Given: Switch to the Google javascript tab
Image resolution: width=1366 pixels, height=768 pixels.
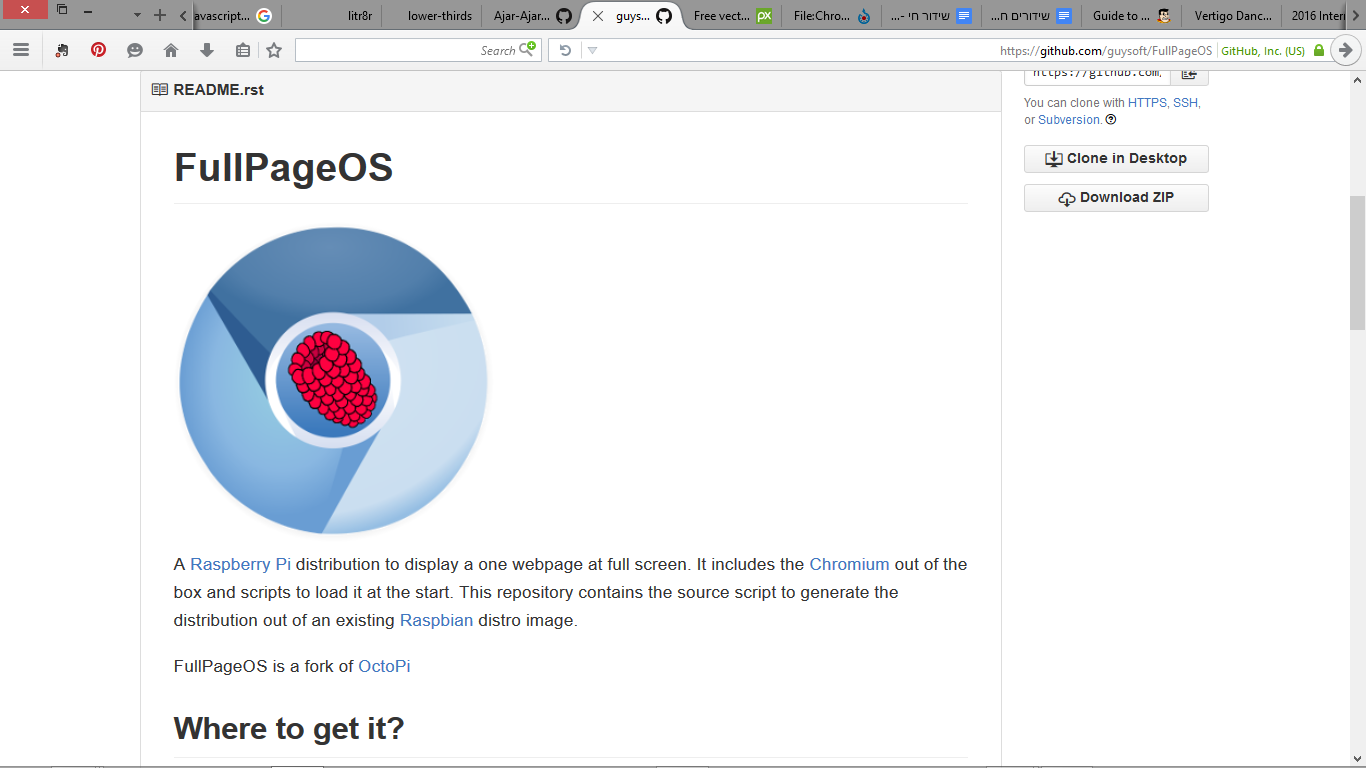Looking at the screenshot, I should (234, 16).
